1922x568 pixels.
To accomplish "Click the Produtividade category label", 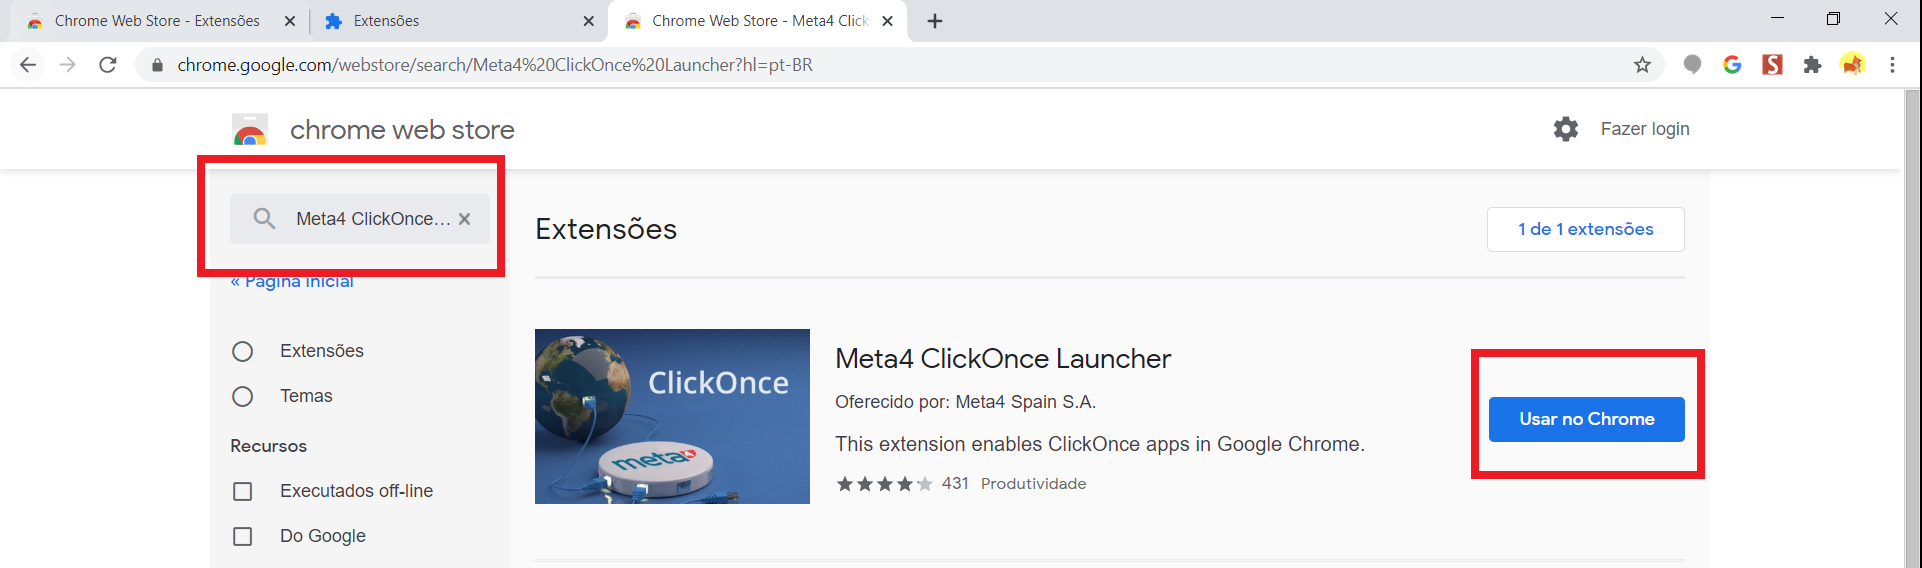I will click(1033, 484).
